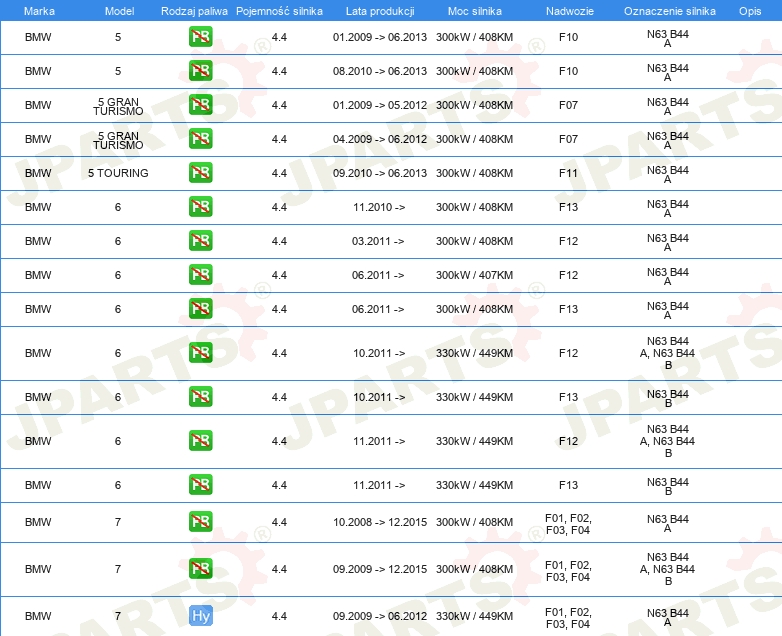Select 'F13' in row 11.2010 ->
The width and height of the screenshot is (782, 636).
tap(568, 207)
